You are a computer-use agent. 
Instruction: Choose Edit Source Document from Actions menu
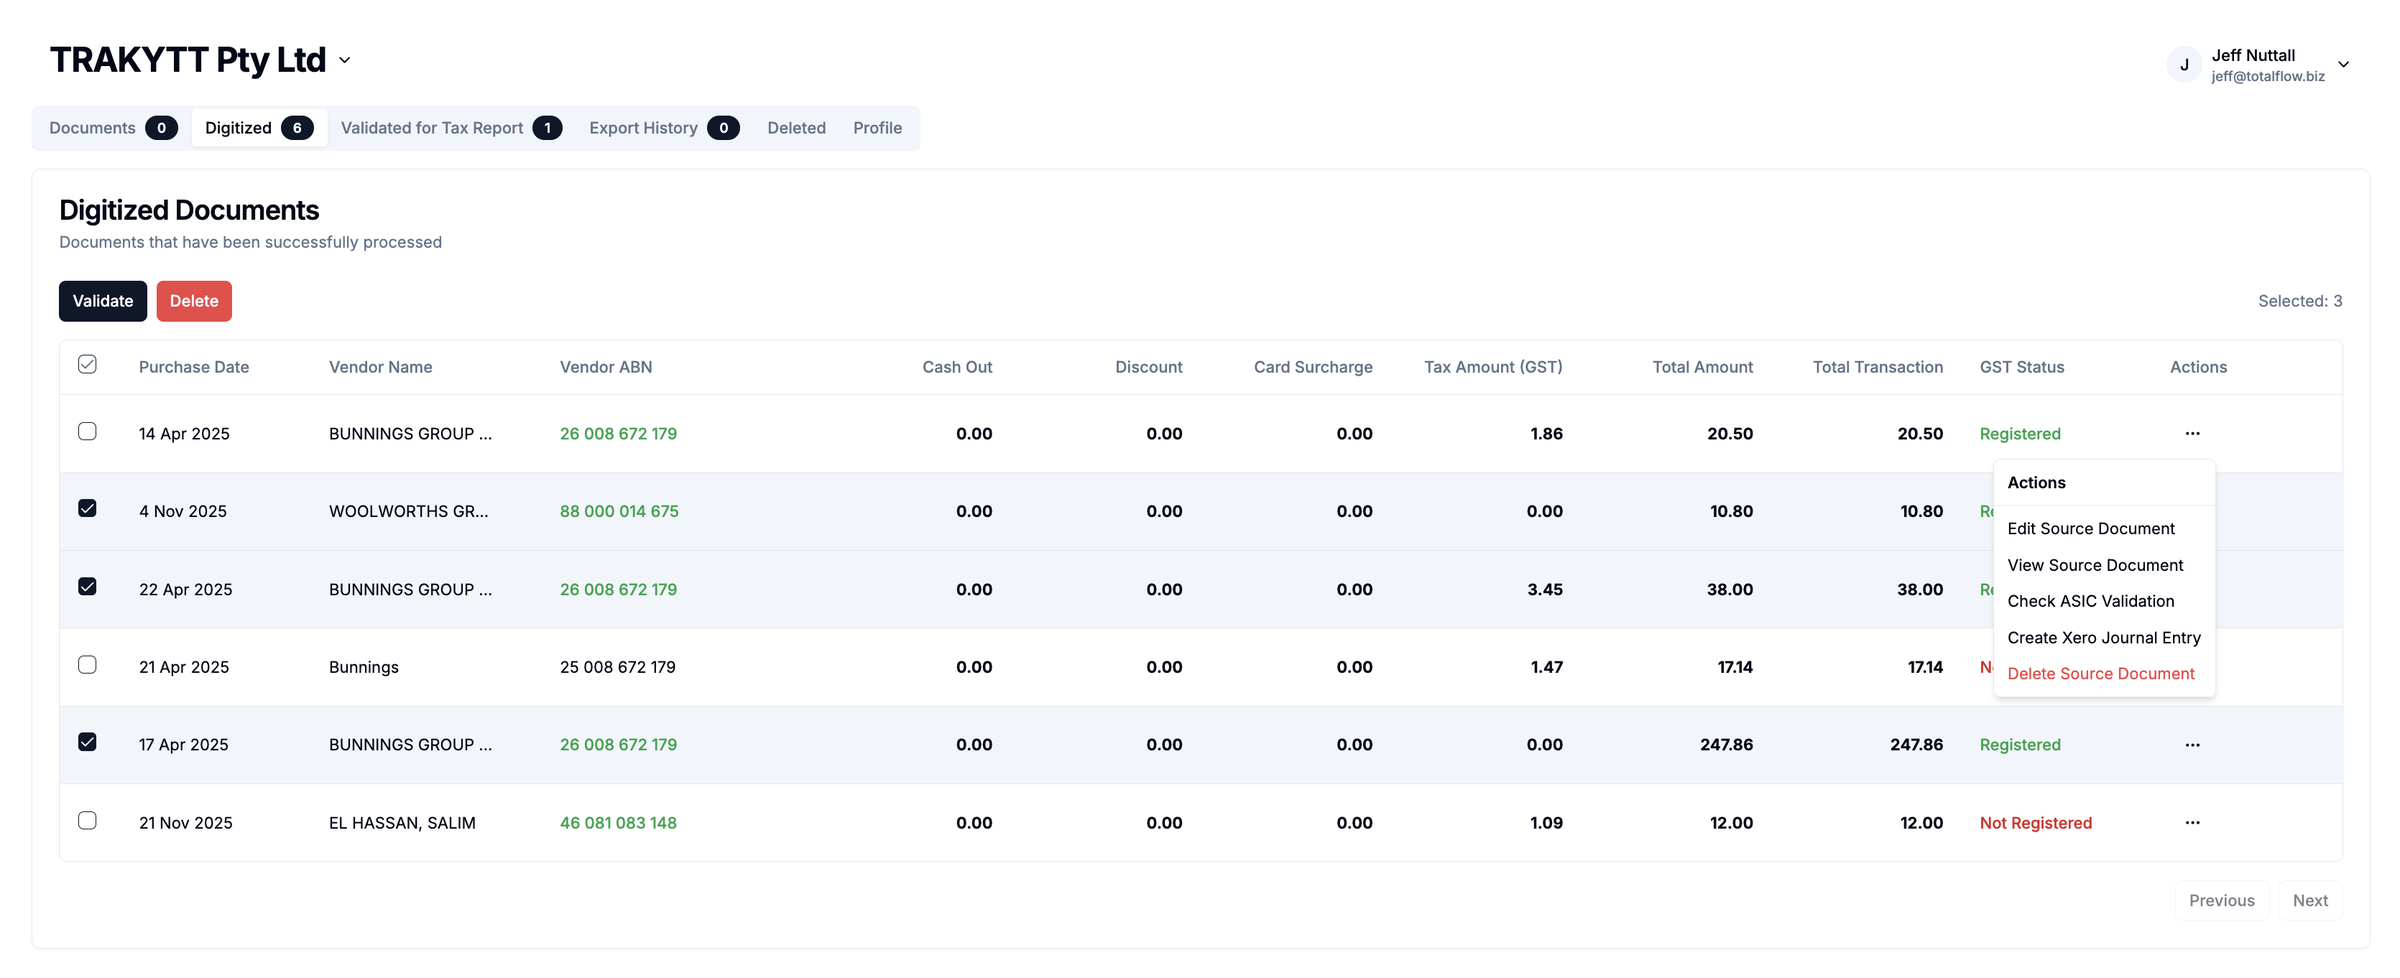pos(2090,529)
